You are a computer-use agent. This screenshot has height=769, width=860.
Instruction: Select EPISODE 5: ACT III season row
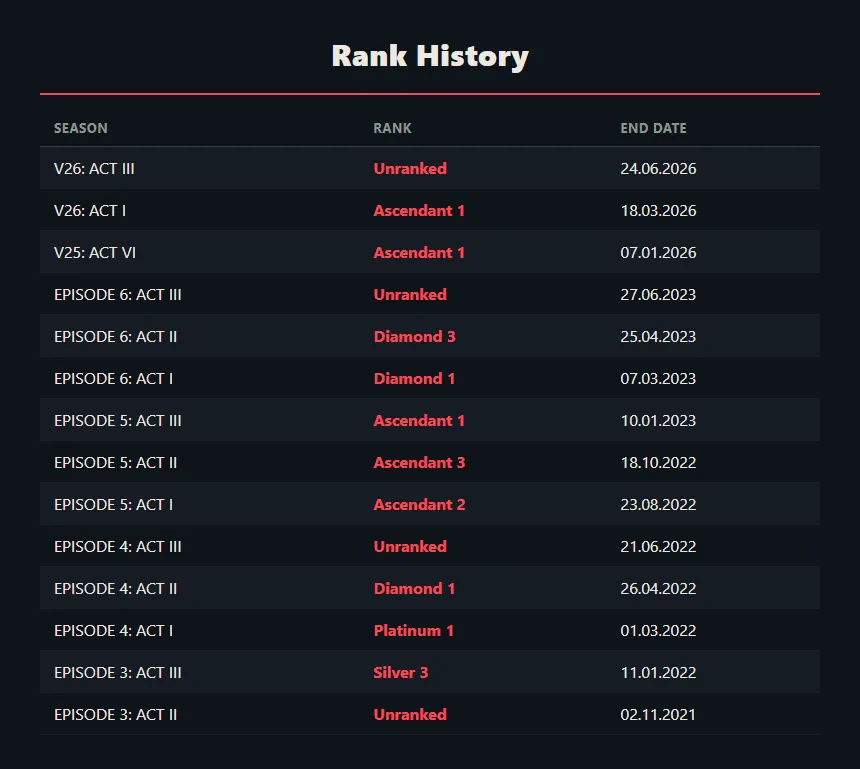pyautogui.click(x=430, y=421)
